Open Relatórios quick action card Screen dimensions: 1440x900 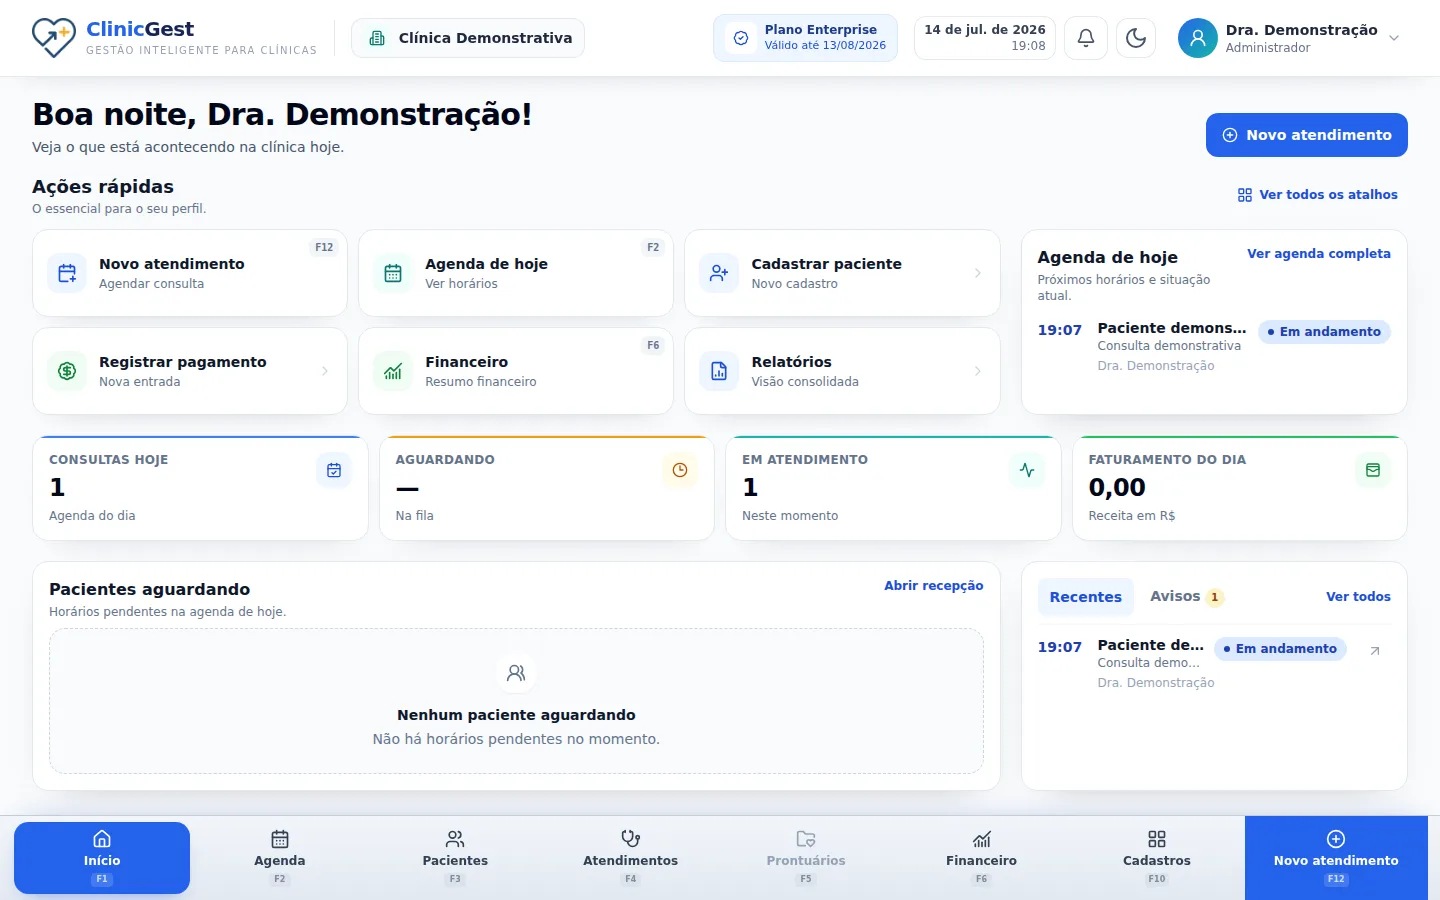click(842, 371)
